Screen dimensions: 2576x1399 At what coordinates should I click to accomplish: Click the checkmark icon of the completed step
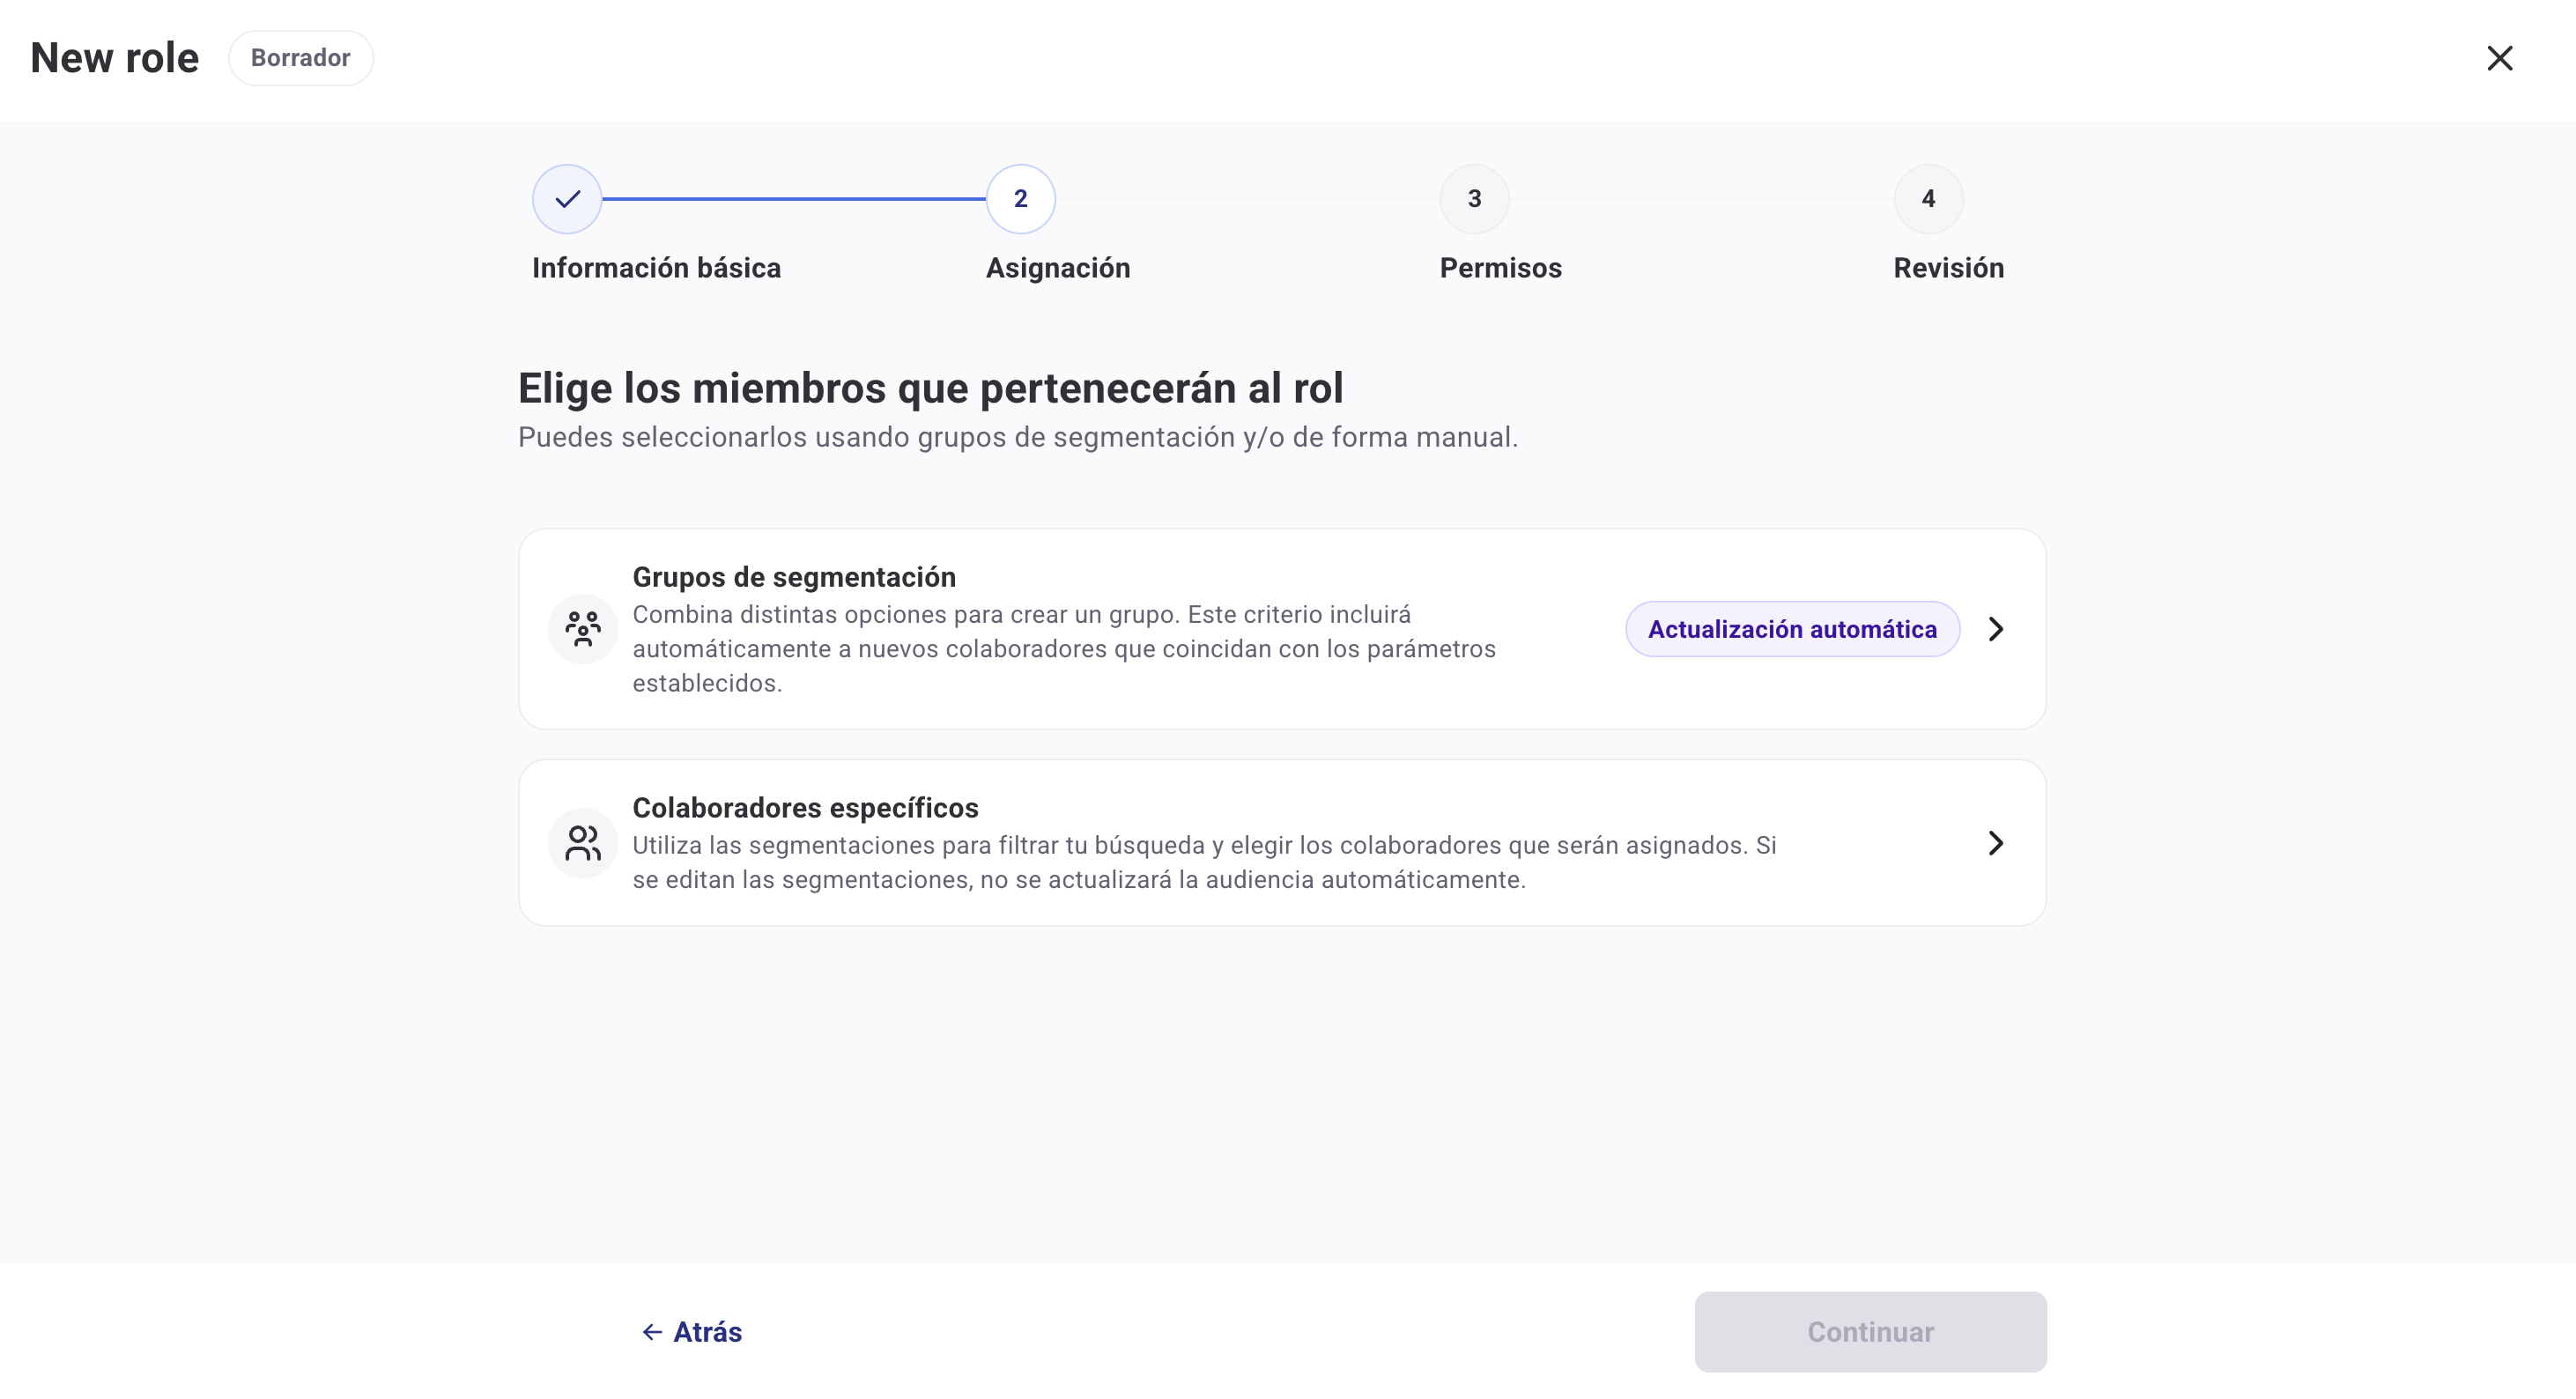[x=567, y=199]
